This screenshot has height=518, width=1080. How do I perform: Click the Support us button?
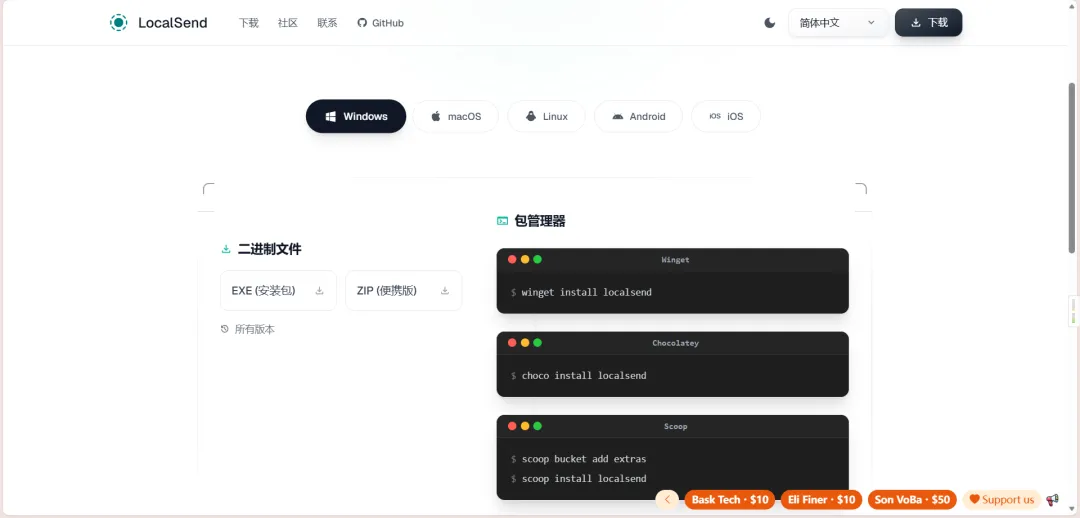(1001, 500)
